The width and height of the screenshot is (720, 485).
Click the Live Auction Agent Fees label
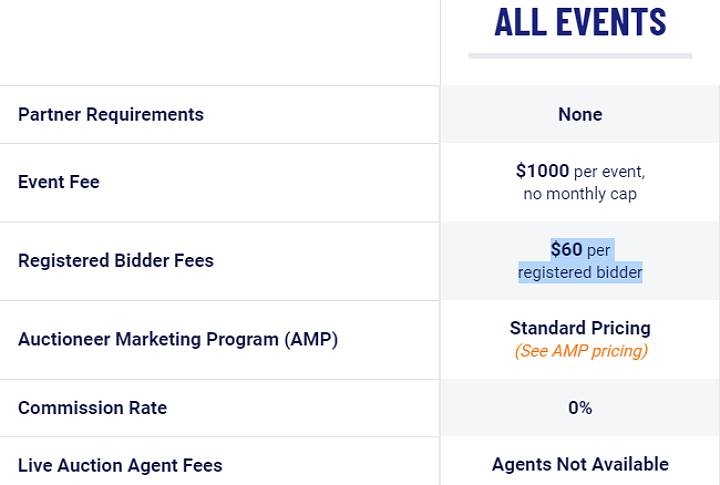coord(120,465)
